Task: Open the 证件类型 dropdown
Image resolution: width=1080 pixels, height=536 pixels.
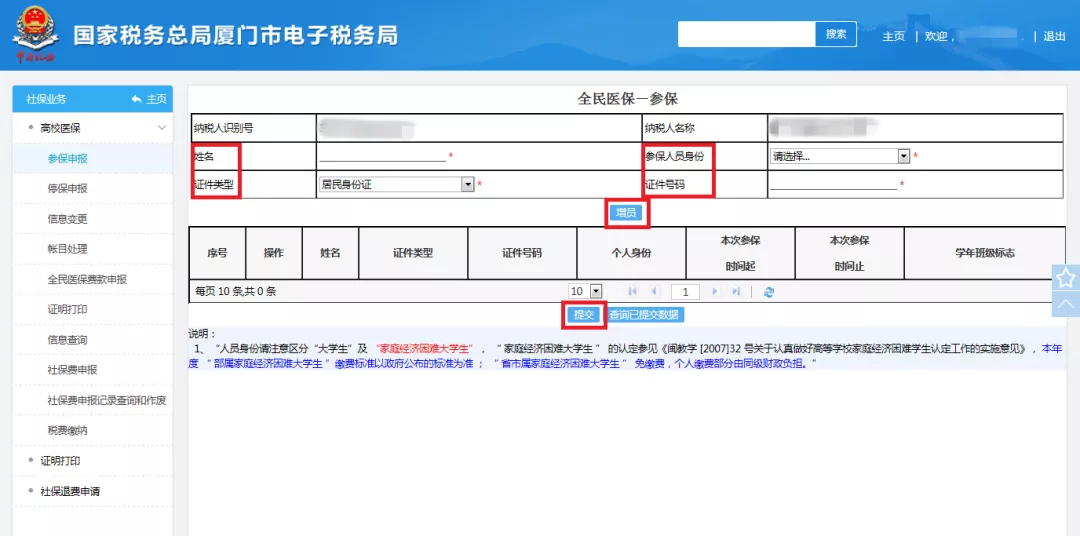Action: [x=396, y=184]
